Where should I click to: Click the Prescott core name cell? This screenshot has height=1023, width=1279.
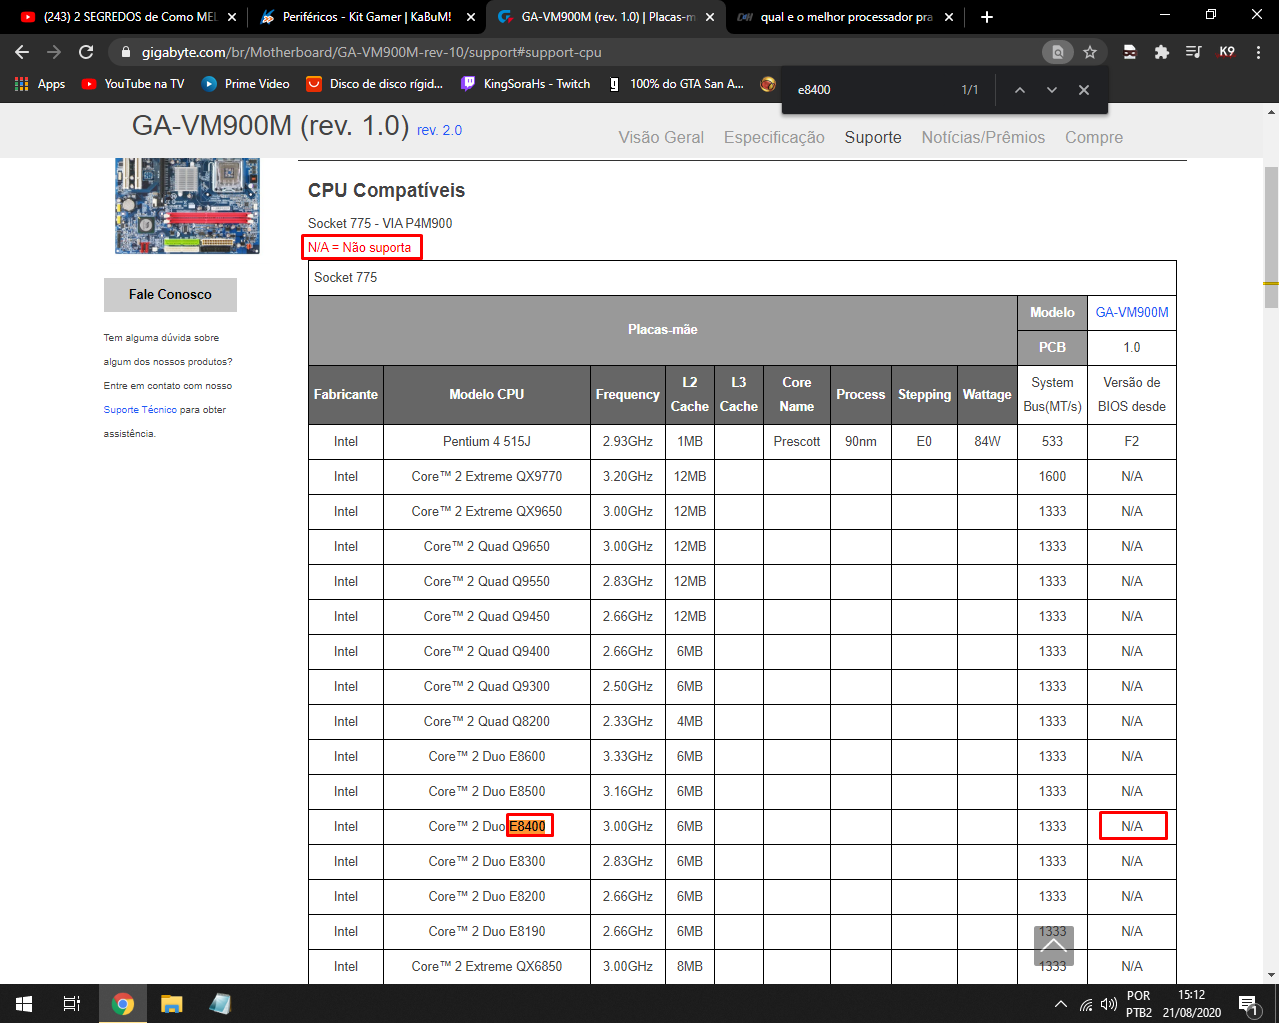pyautogui.click(x=797, y=441)
